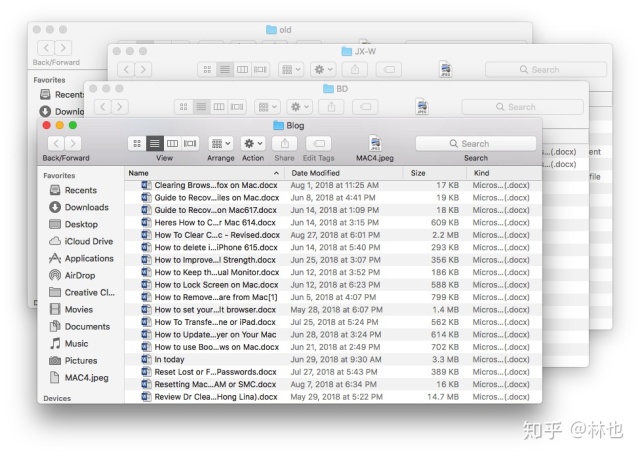Select 'How to delete i...iPhone 615.docx'
The width and height of the screenshot is (640, 456).
tap(333, 247)
